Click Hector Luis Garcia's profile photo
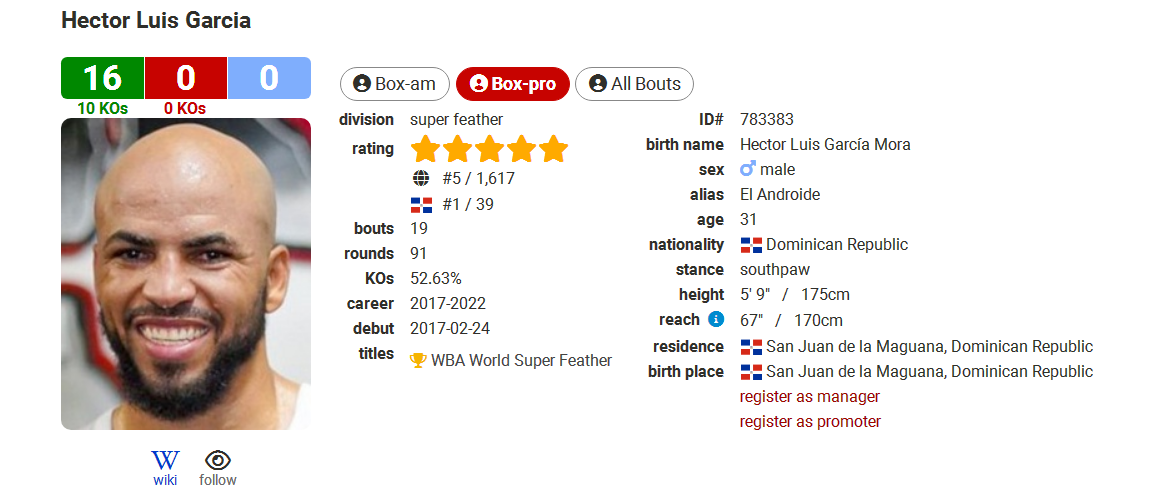This screenshot has width=1168, height=497. [185, 274]
